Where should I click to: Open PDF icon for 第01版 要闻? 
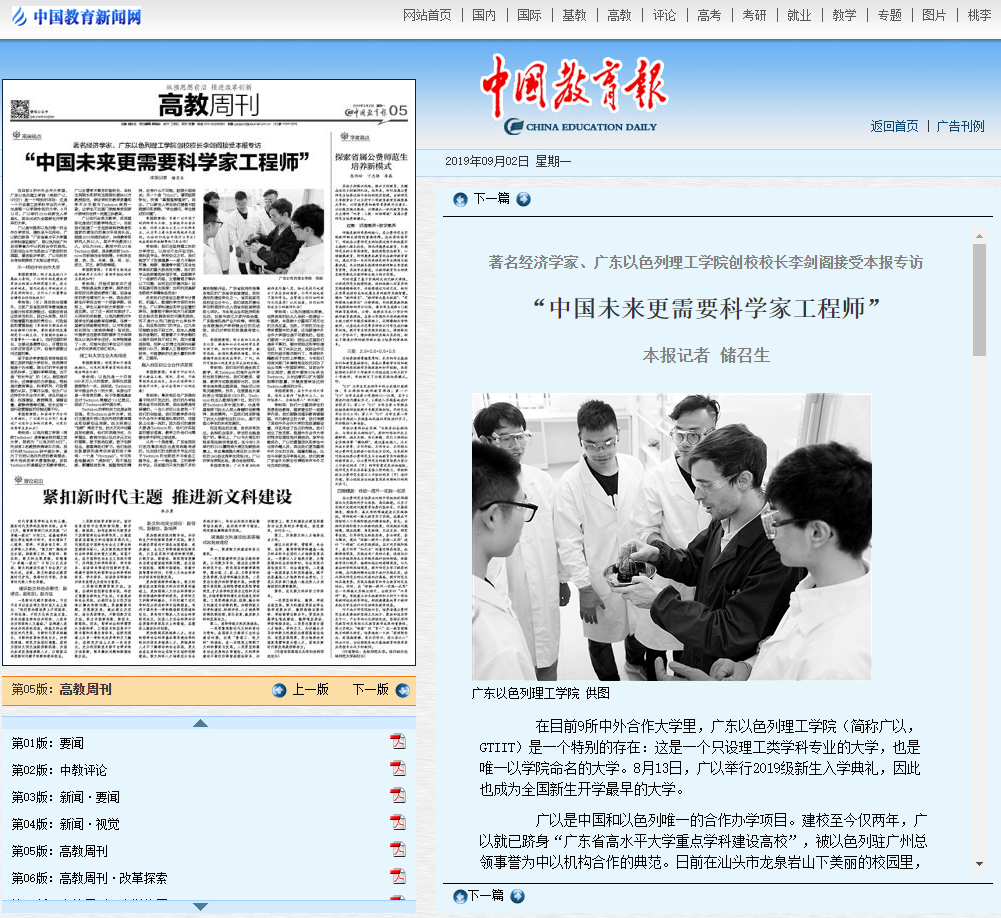click(x=397, y=742)
